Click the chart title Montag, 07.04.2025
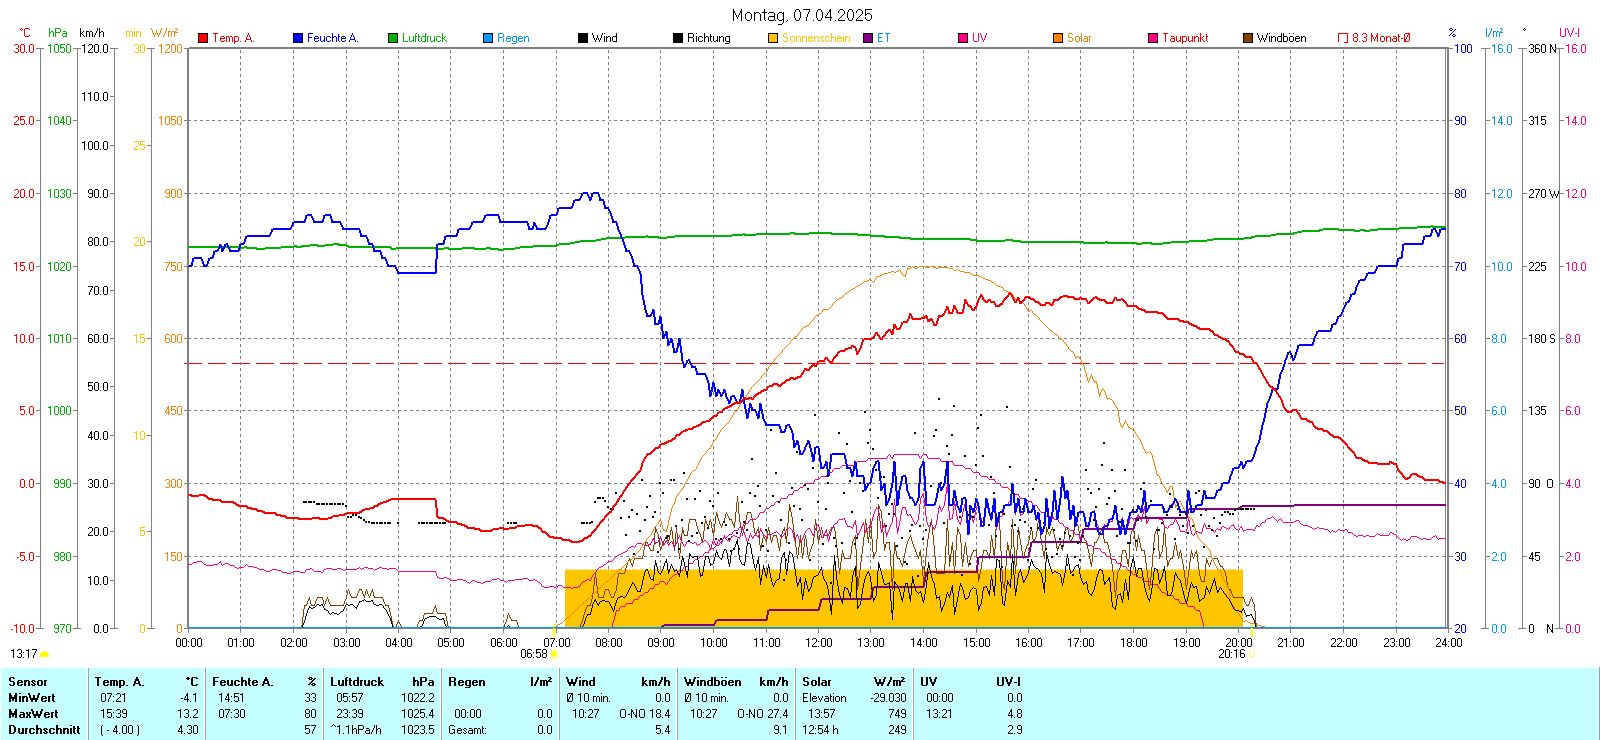The width and height of the screenshot is (1600, 740). pos(801,15)
